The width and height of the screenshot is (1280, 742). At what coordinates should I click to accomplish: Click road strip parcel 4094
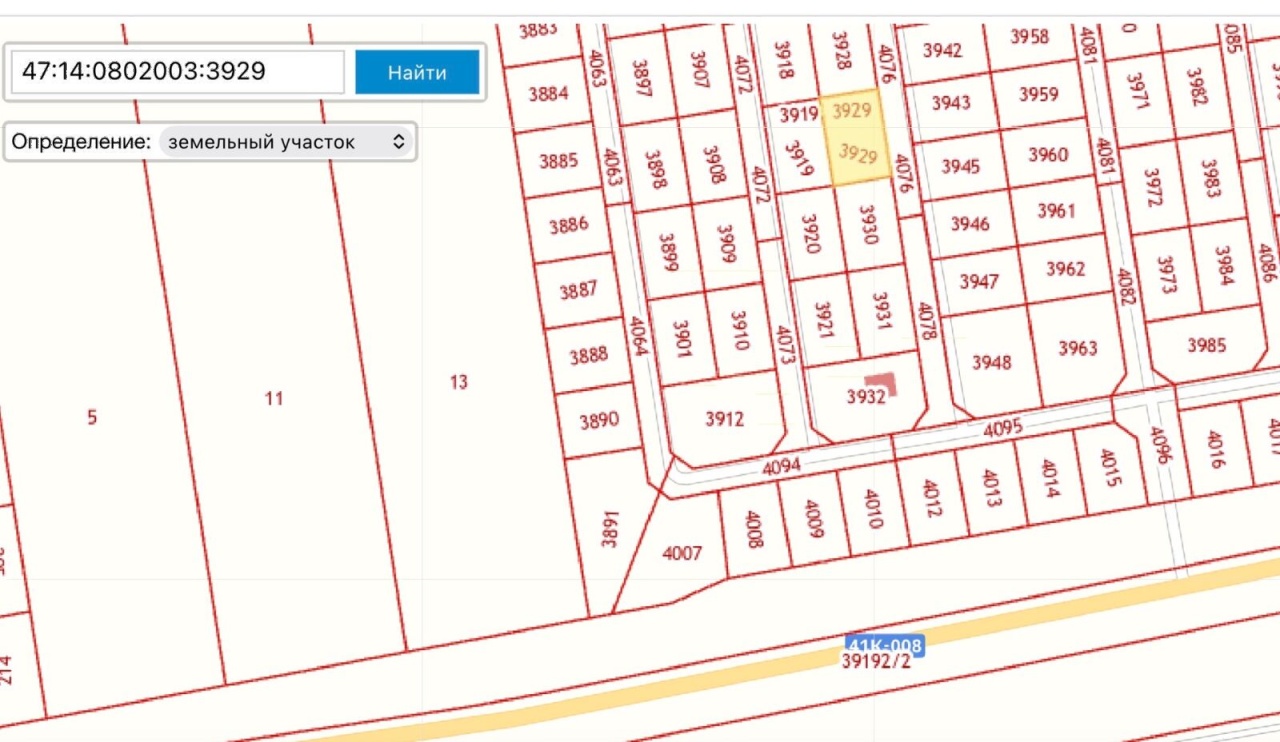tap(782, 467)
